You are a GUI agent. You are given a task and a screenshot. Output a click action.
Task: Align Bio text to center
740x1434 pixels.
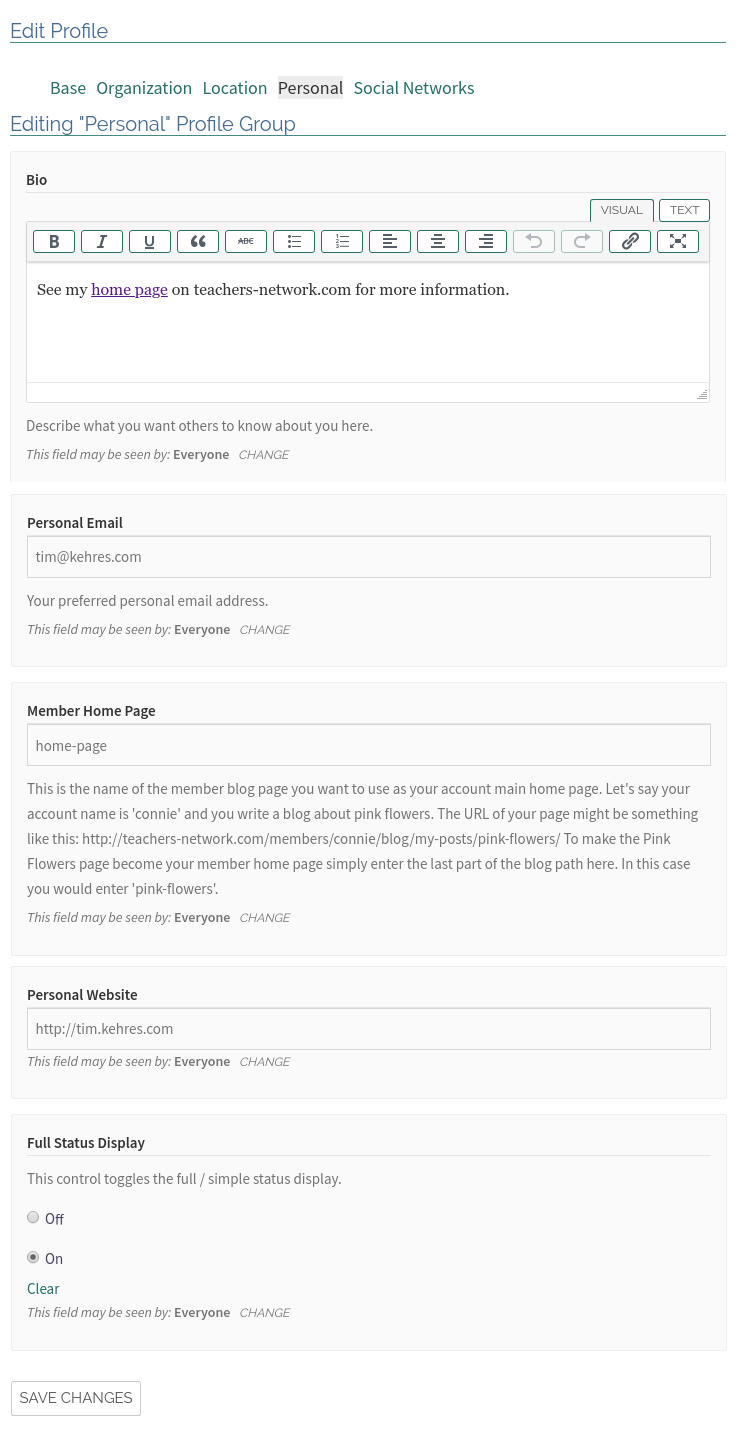tap(438, 241)
